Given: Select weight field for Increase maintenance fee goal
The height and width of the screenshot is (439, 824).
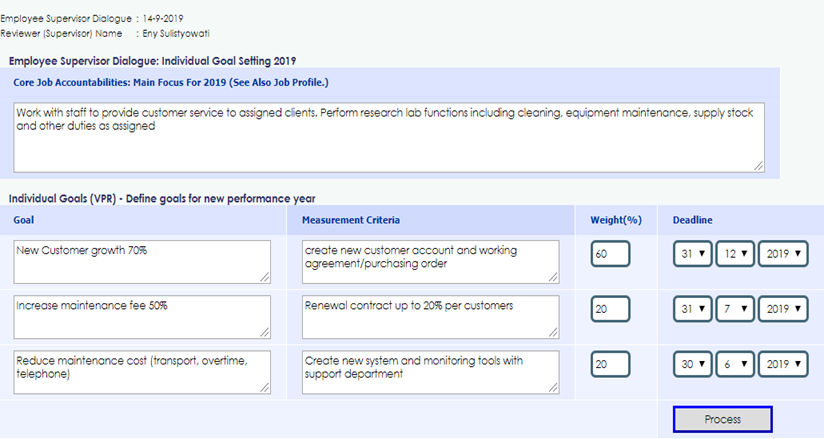Looking at the screenshot, I should [610, 310].
